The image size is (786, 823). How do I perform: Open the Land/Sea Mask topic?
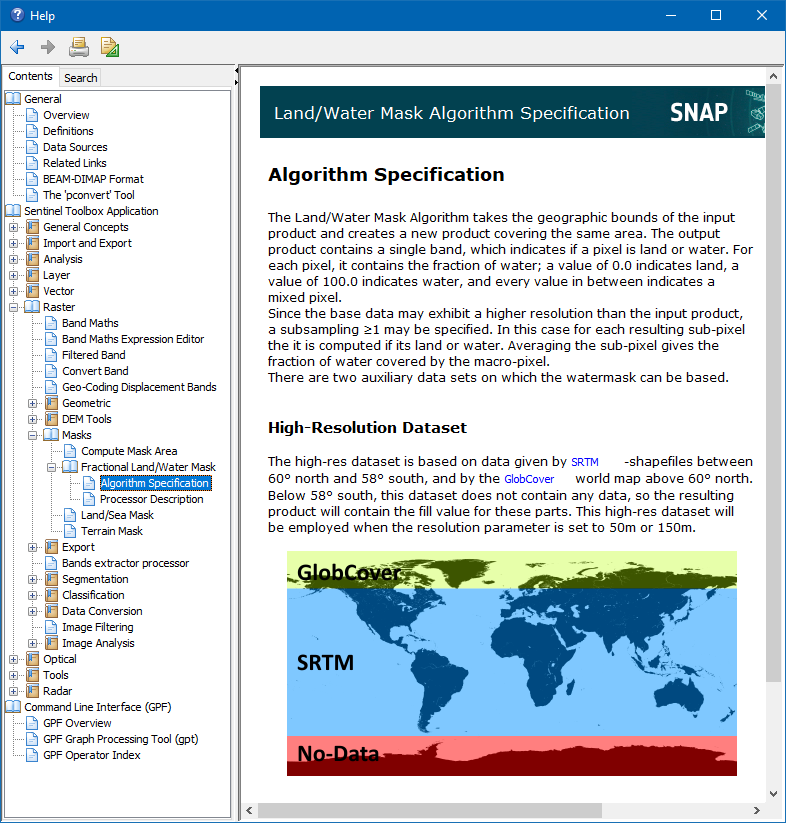[117, 515]
